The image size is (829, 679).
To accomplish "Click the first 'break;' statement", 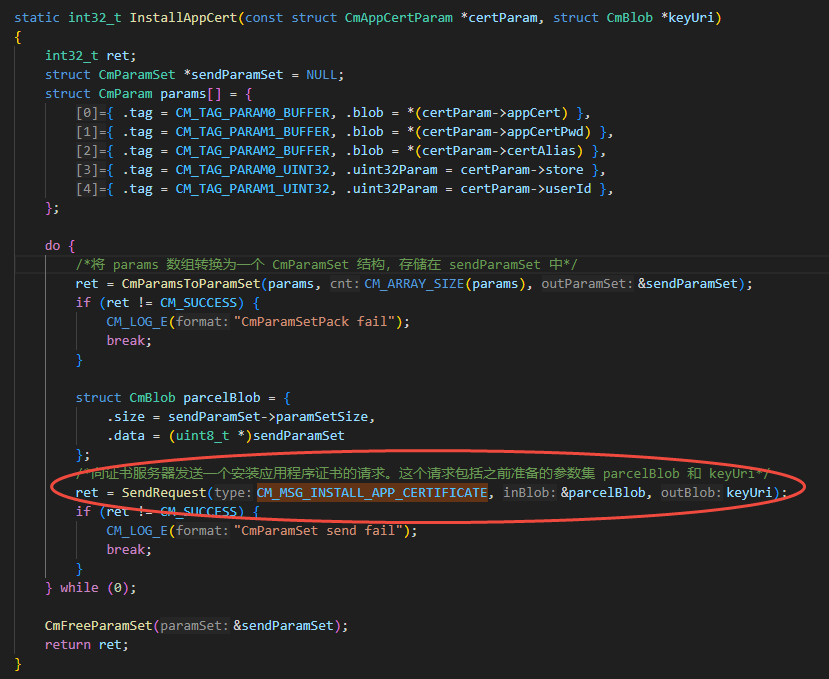I will (129, 341).
